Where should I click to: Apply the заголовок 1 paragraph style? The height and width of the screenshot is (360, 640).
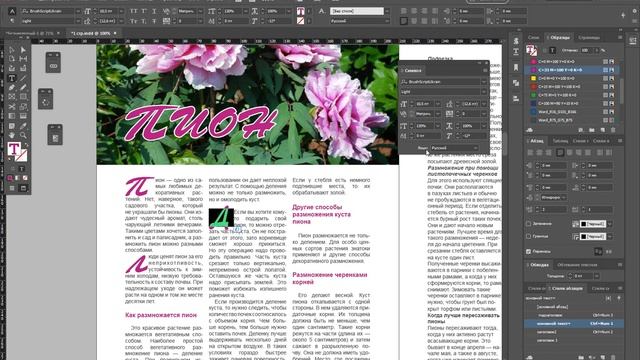[547, 340]
